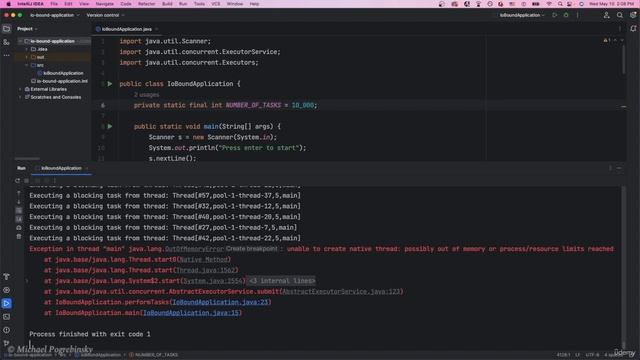The height and width of the screenshot is (360, 640).
Task: Open the Navigate menu
Action: coord(104,4)
